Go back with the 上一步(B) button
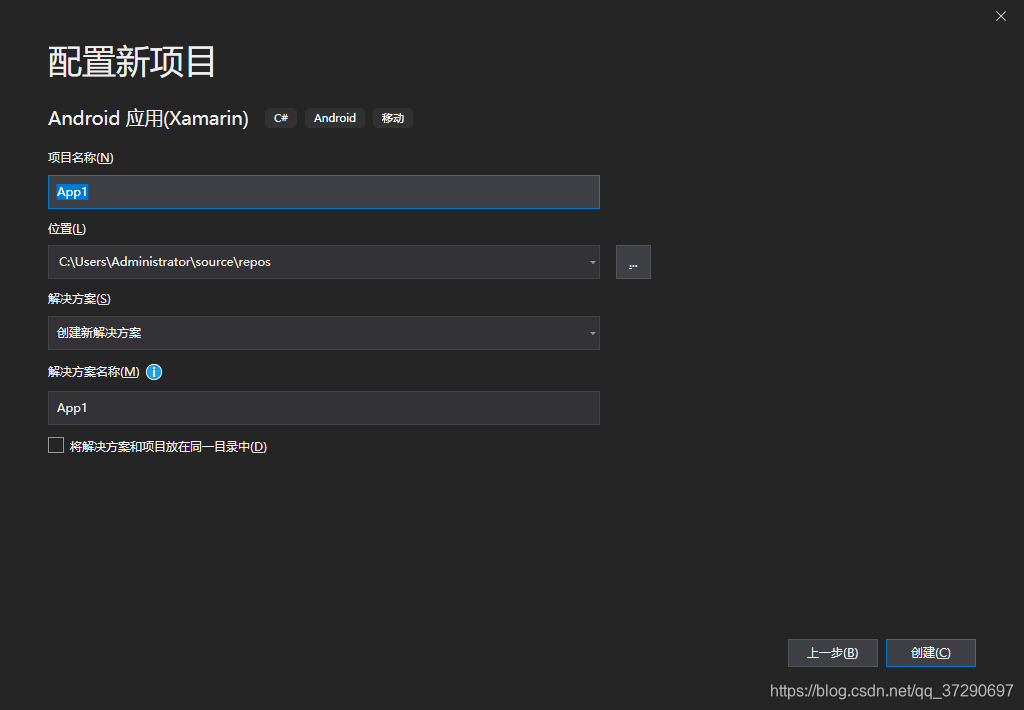The height and width of the screenshot is (710, 1024). click(833, 653)
